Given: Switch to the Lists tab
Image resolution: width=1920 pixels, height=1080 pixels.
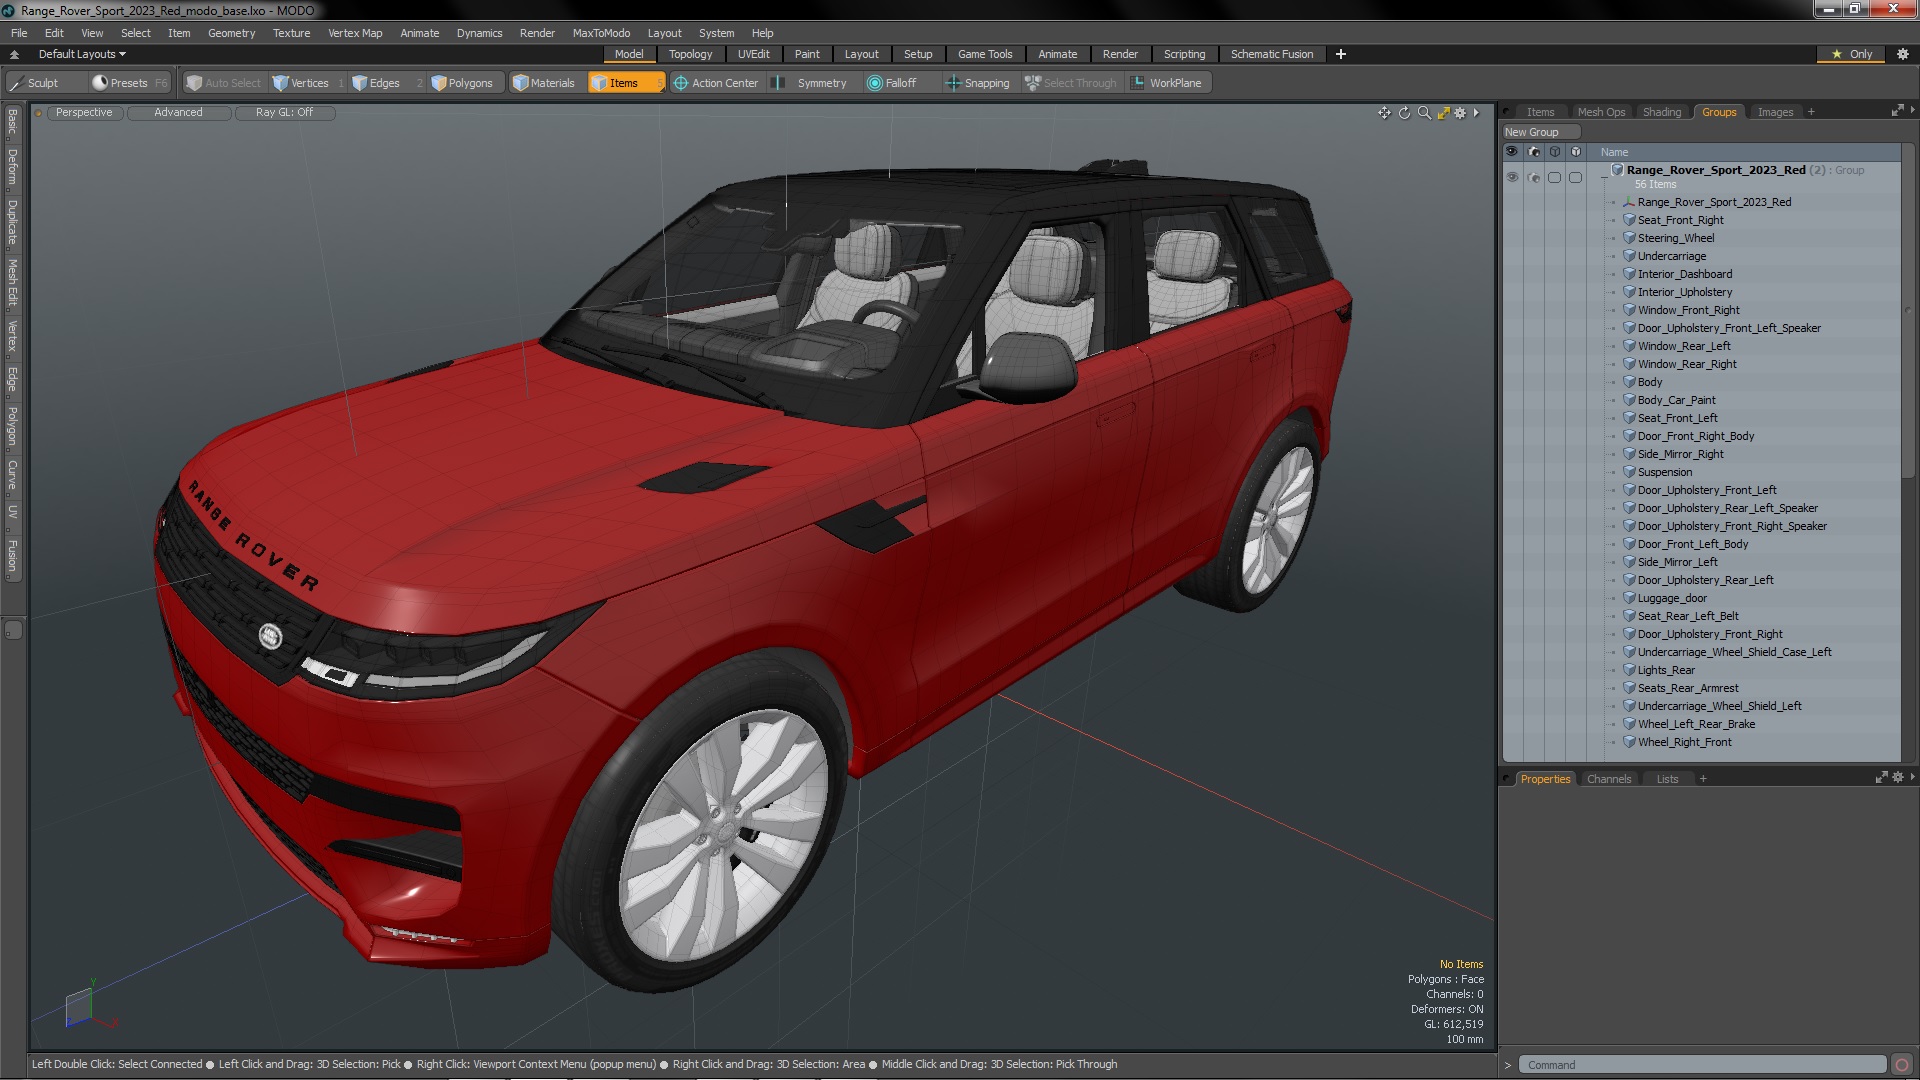Looking at the screenshot, I should pos(1667,779).
